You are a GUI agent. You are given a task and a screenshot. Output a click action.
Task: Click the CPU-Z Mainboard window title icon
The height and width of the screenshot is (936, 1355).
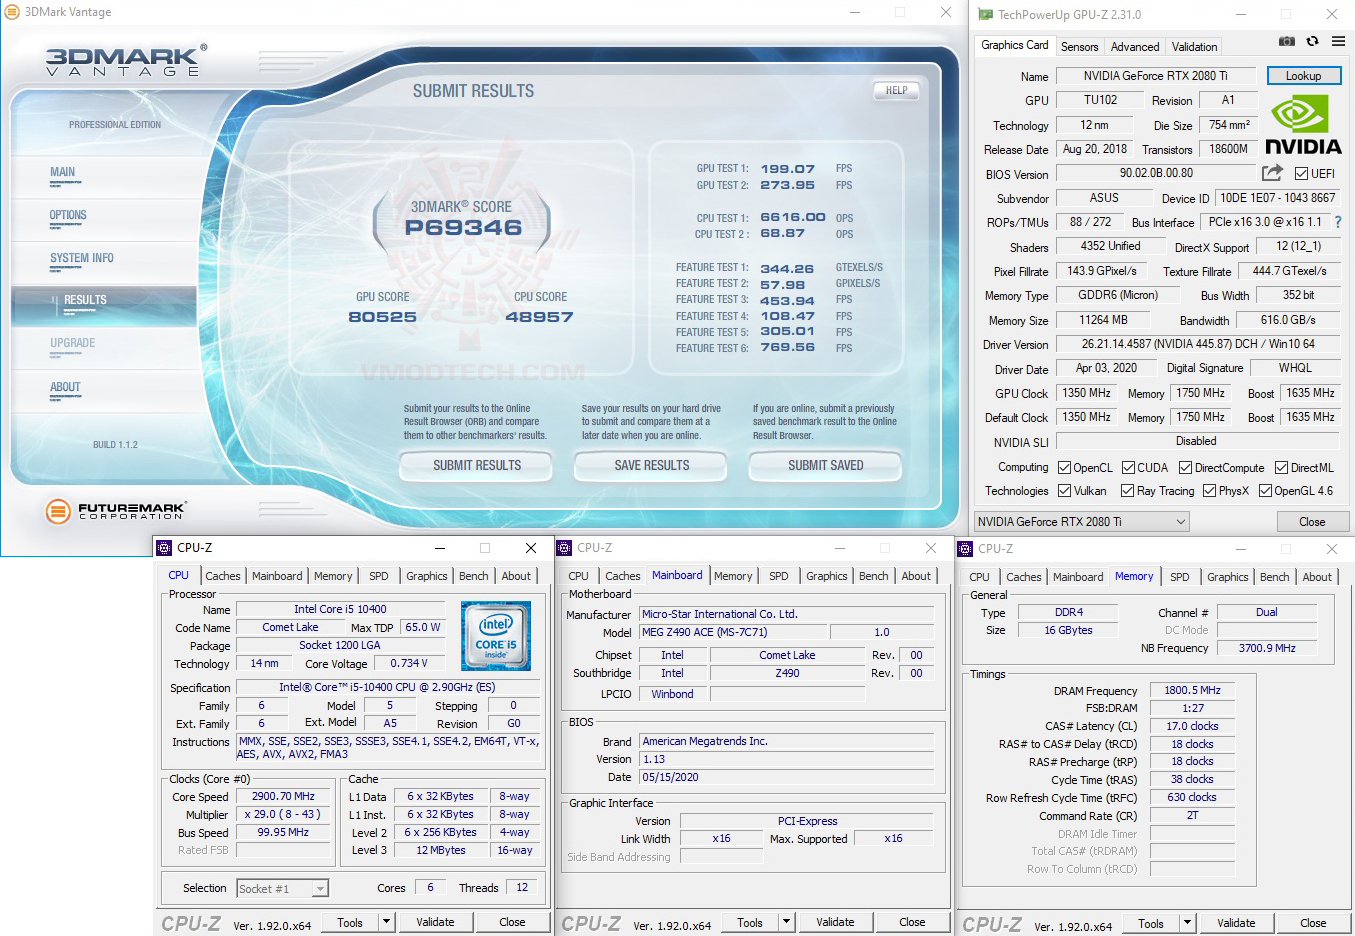pos(564,548)
